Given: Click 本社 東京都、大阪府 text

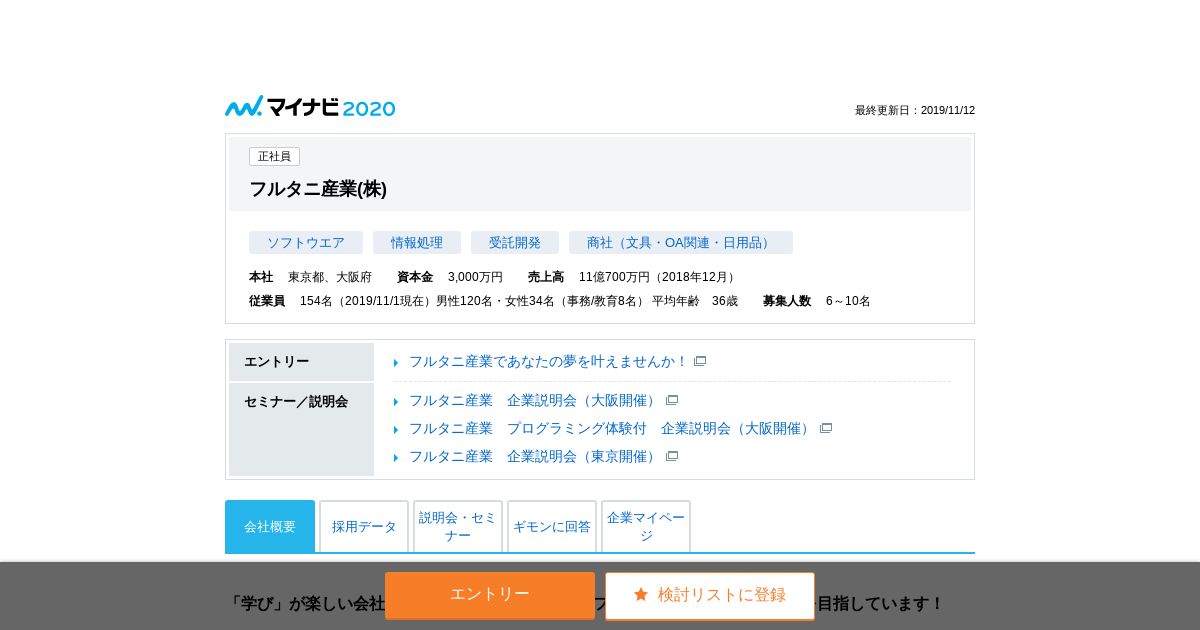Looking at the screenshot, I should coord(310,277).
